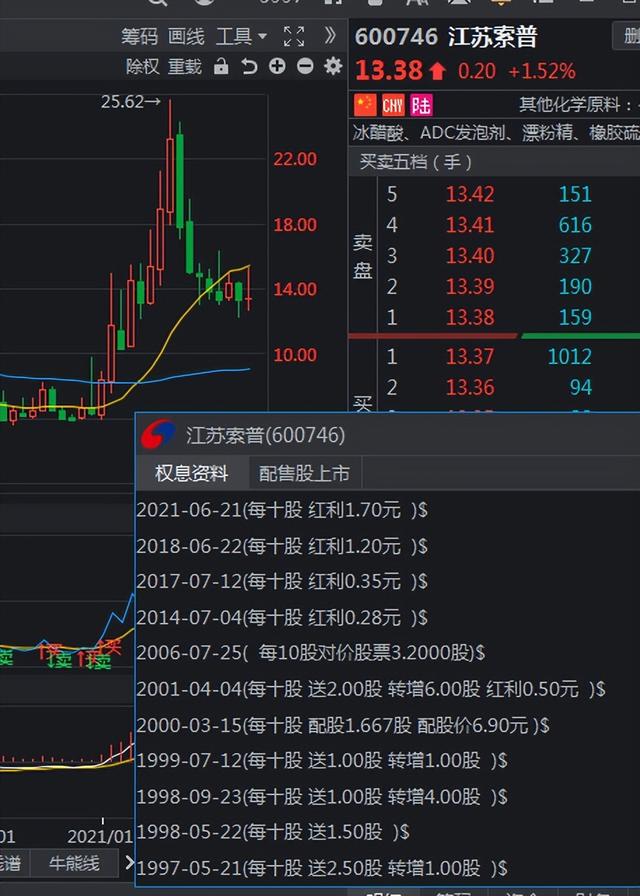This screenshot has width=640, height=896.
Task: Expand more options with the double chevron
Action: tap(330, 36)
